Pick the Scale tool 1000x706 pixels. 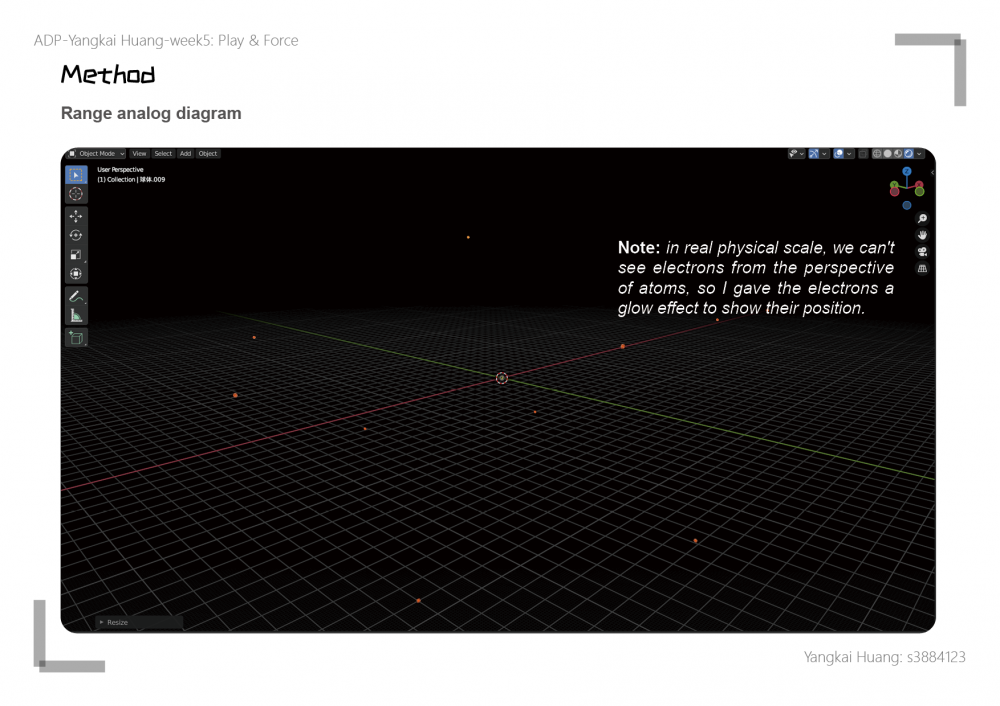click(76, 254)
